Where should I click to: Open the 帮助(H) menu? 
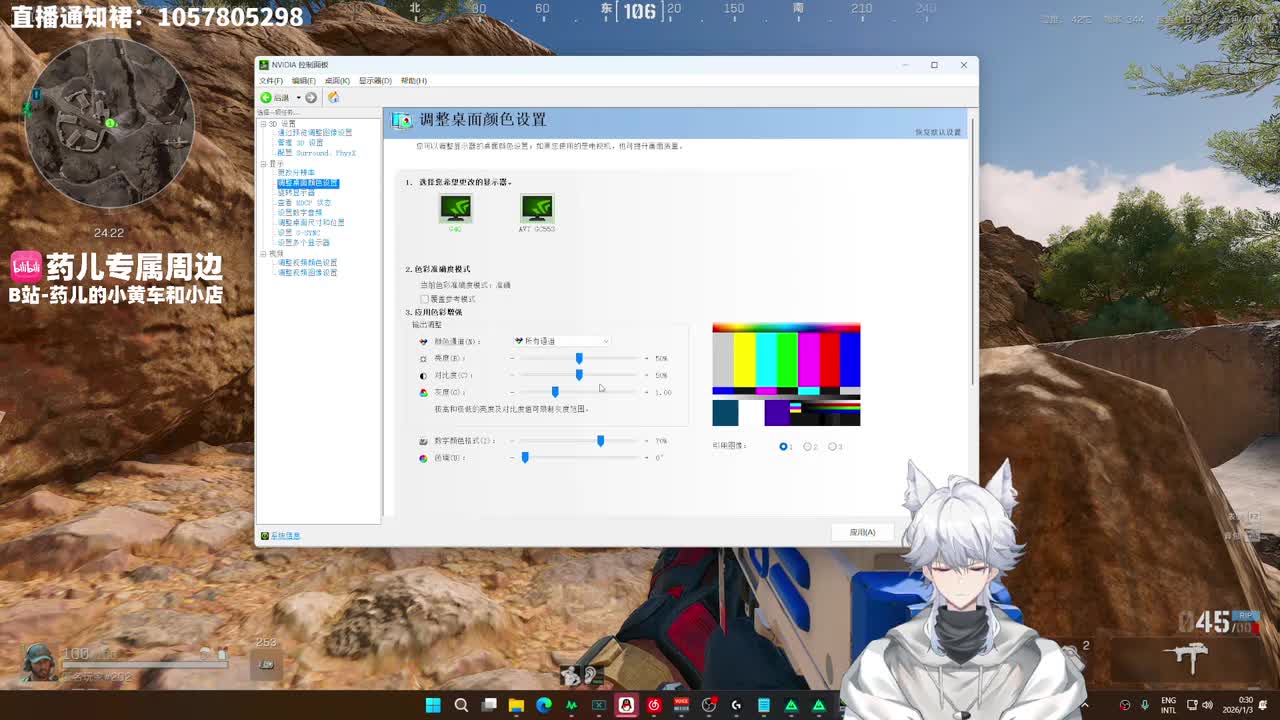tap(414, 81)
